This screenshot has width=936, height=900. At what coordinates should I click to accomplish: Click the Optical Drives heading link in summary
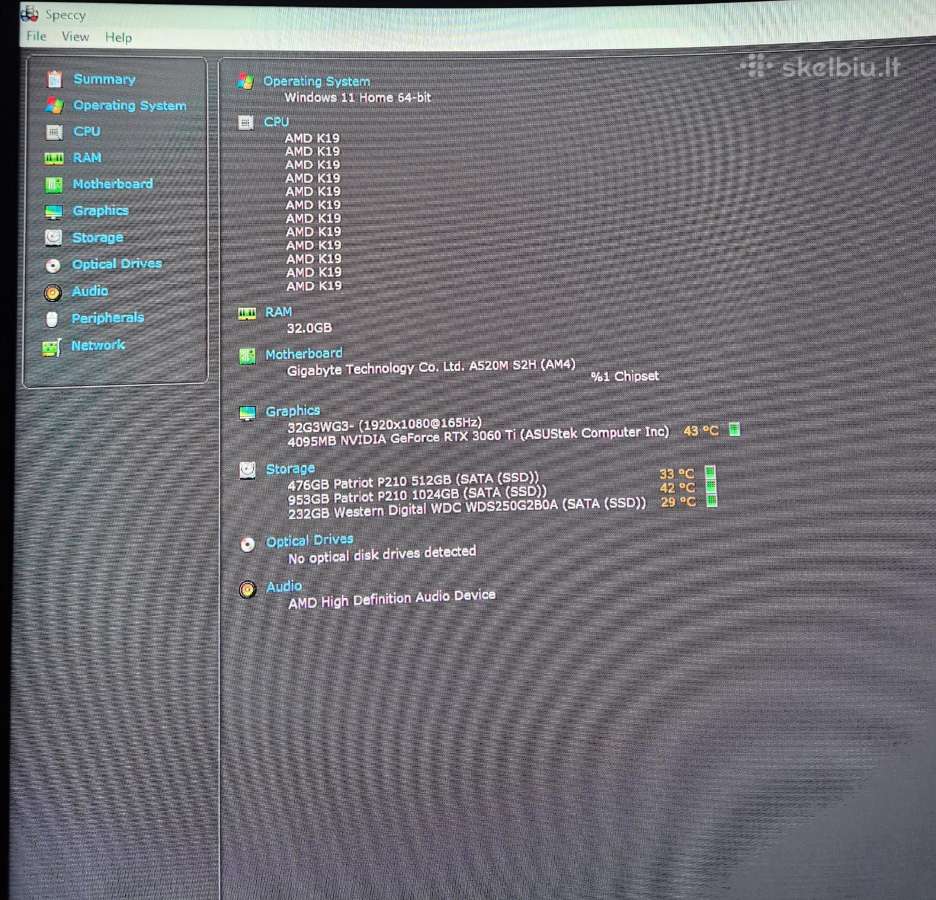tap(309, 540)
